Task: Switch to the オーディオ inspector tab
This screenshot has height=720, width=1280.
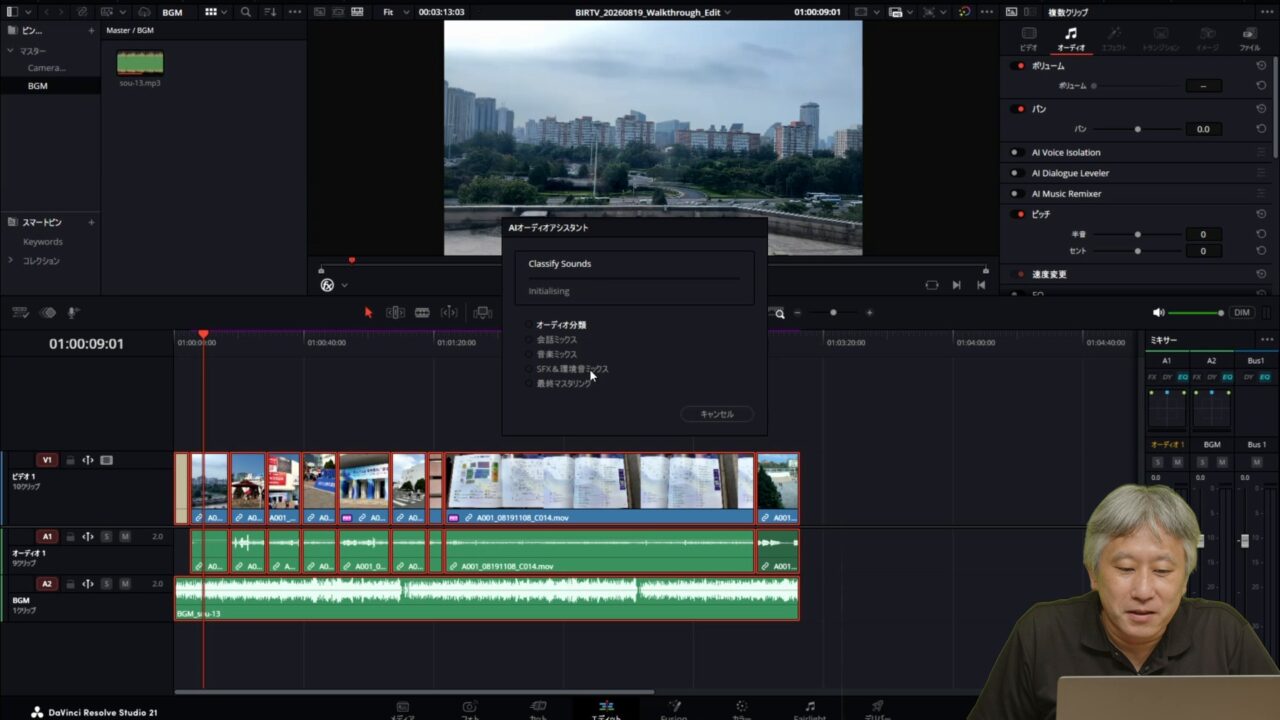Action: tap(1071, 39)
